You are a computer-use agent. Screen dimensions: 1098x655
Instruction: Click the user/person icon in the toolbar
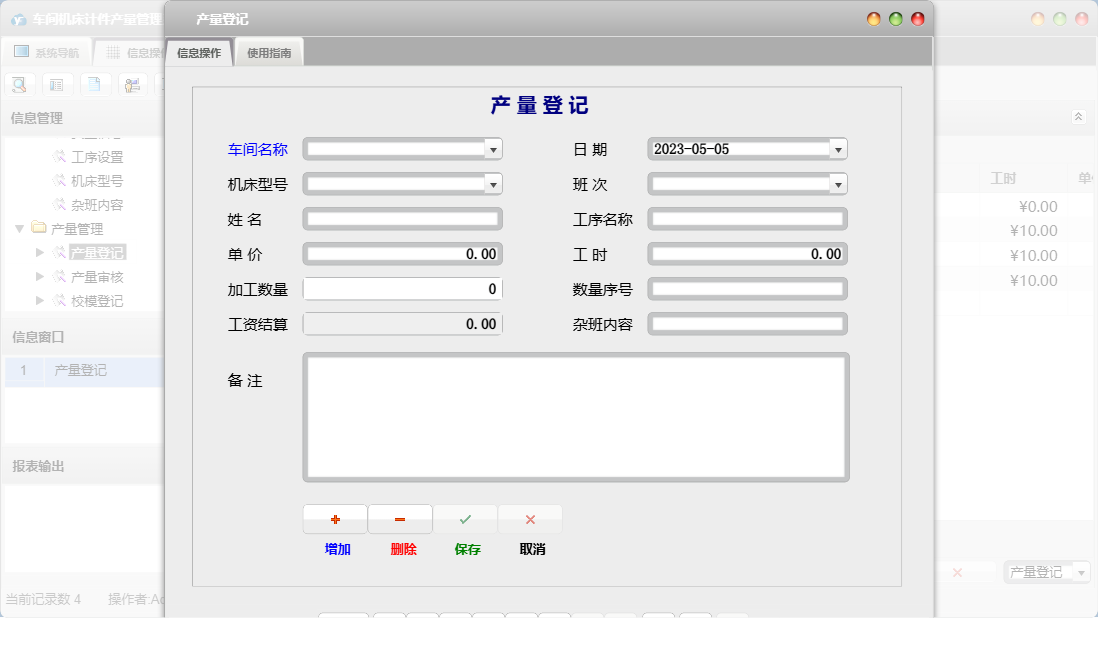coord(132,84)
